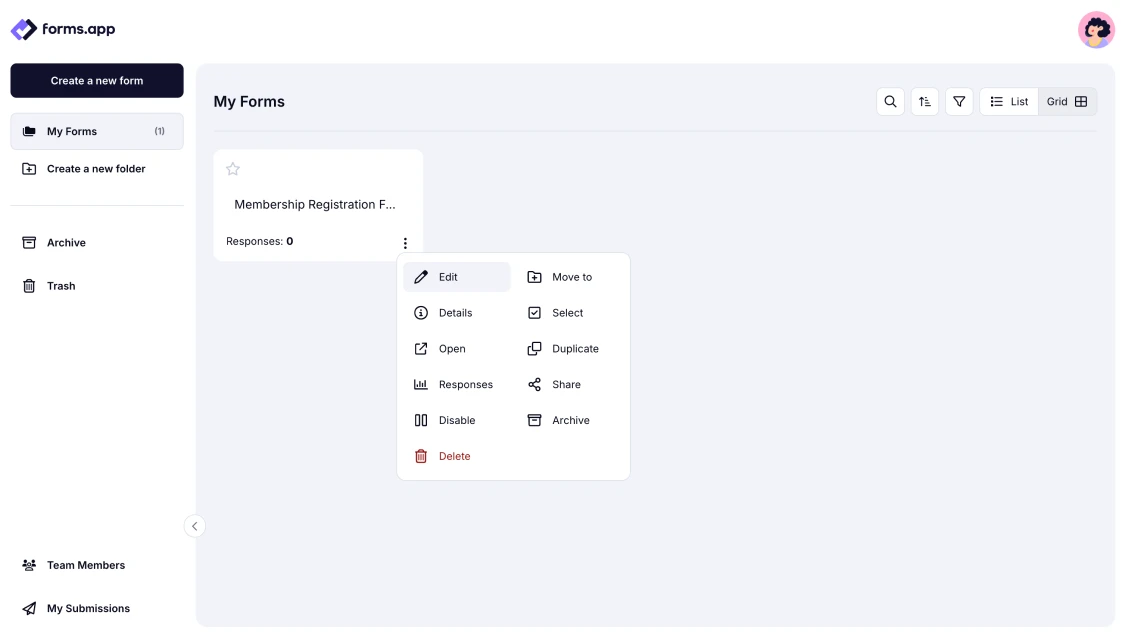Choose Duplicate in the context menu
Viewport: 1125px width, 635px height.
(574, 349)
